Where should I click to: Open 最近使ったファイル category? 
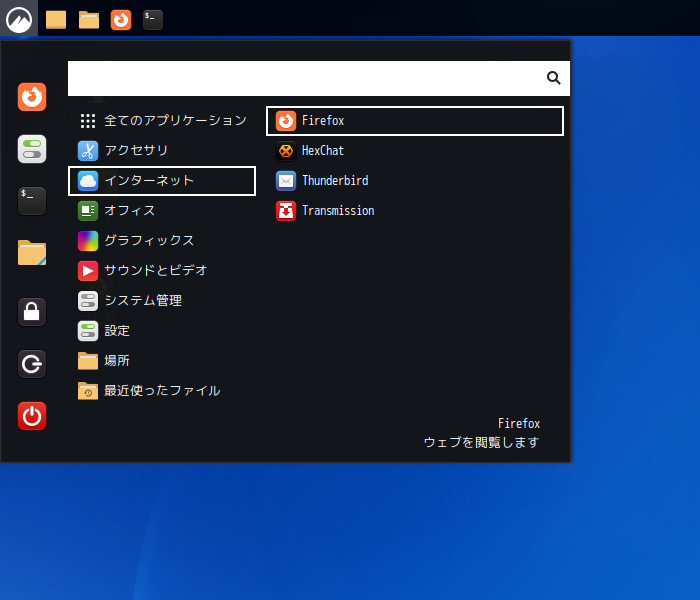pos(162,391)
